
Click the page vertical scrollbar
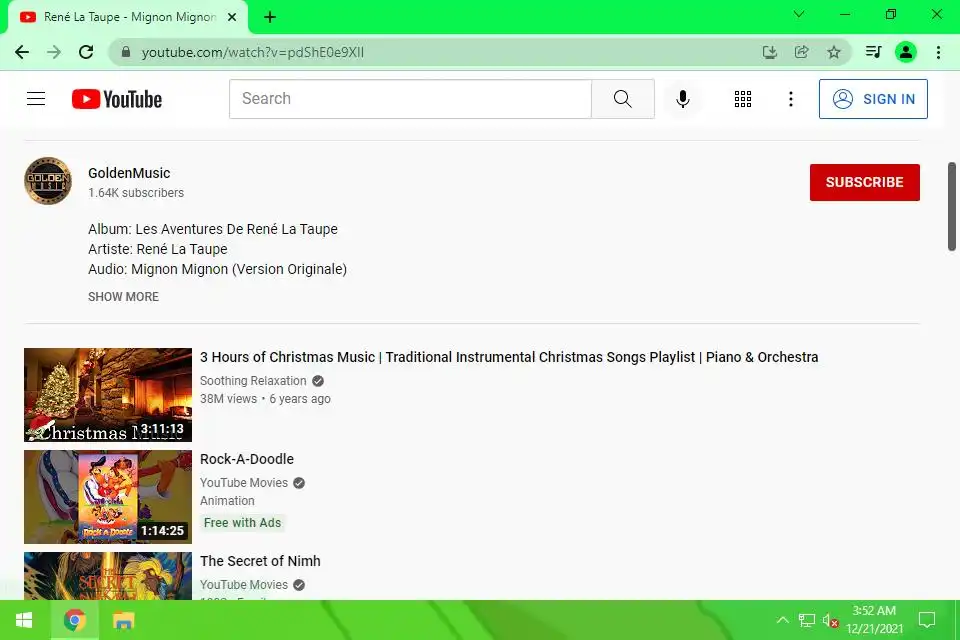pos(952,206)
